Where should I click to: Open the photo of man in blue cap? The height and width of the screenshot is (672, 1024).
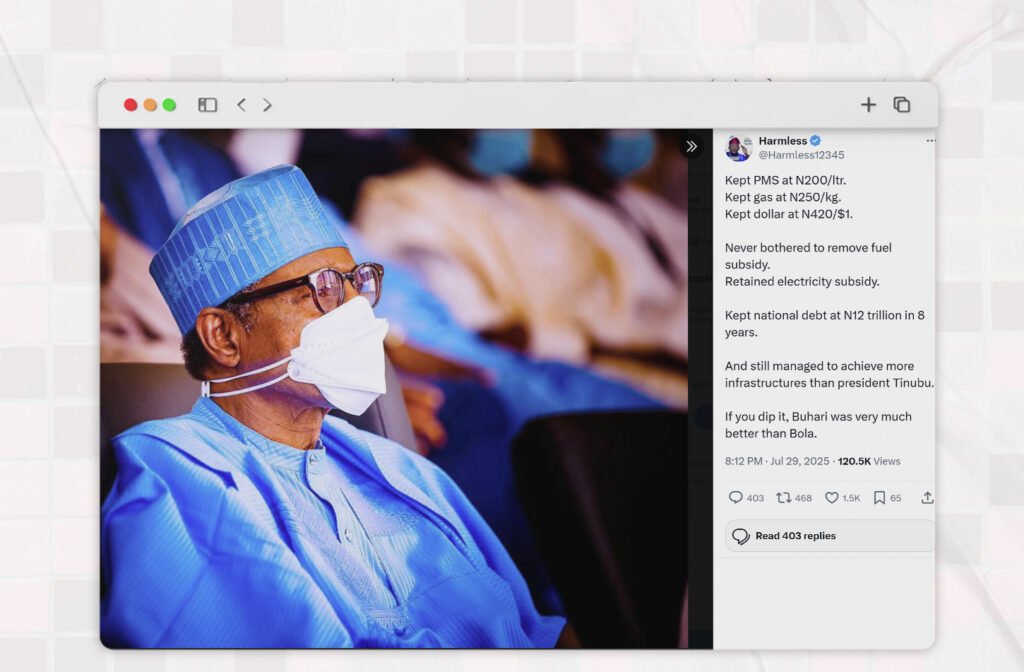(x=393, y=389)
